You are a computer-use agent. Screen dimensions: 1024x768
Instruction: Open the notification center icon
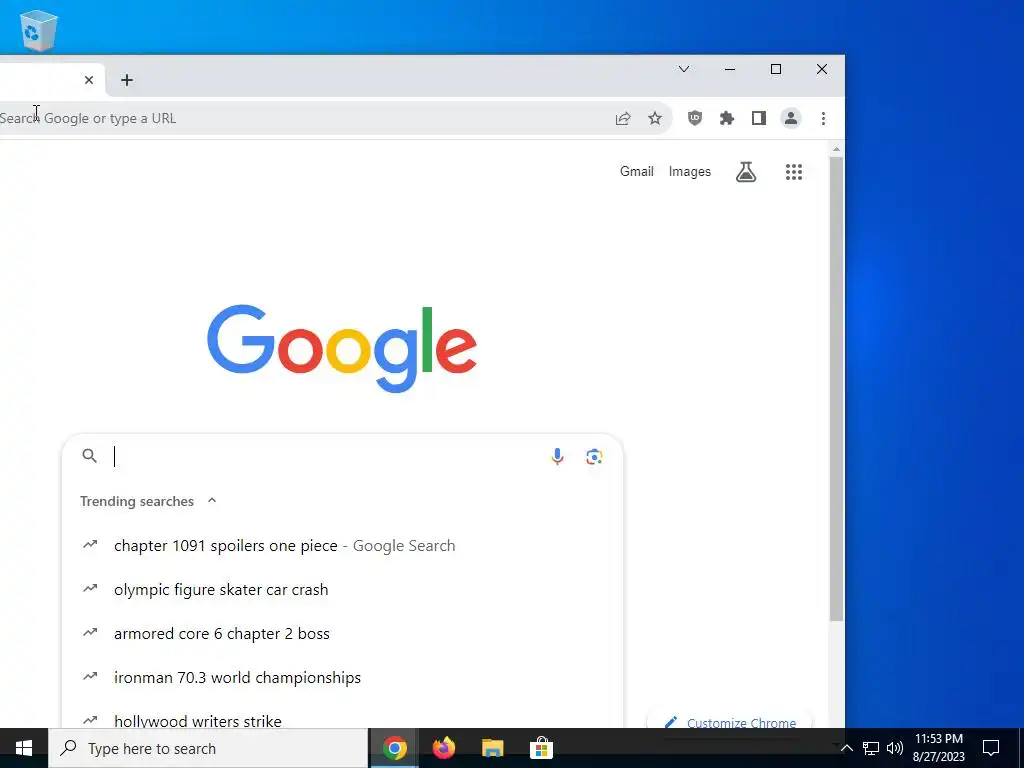tap(991, 748)
